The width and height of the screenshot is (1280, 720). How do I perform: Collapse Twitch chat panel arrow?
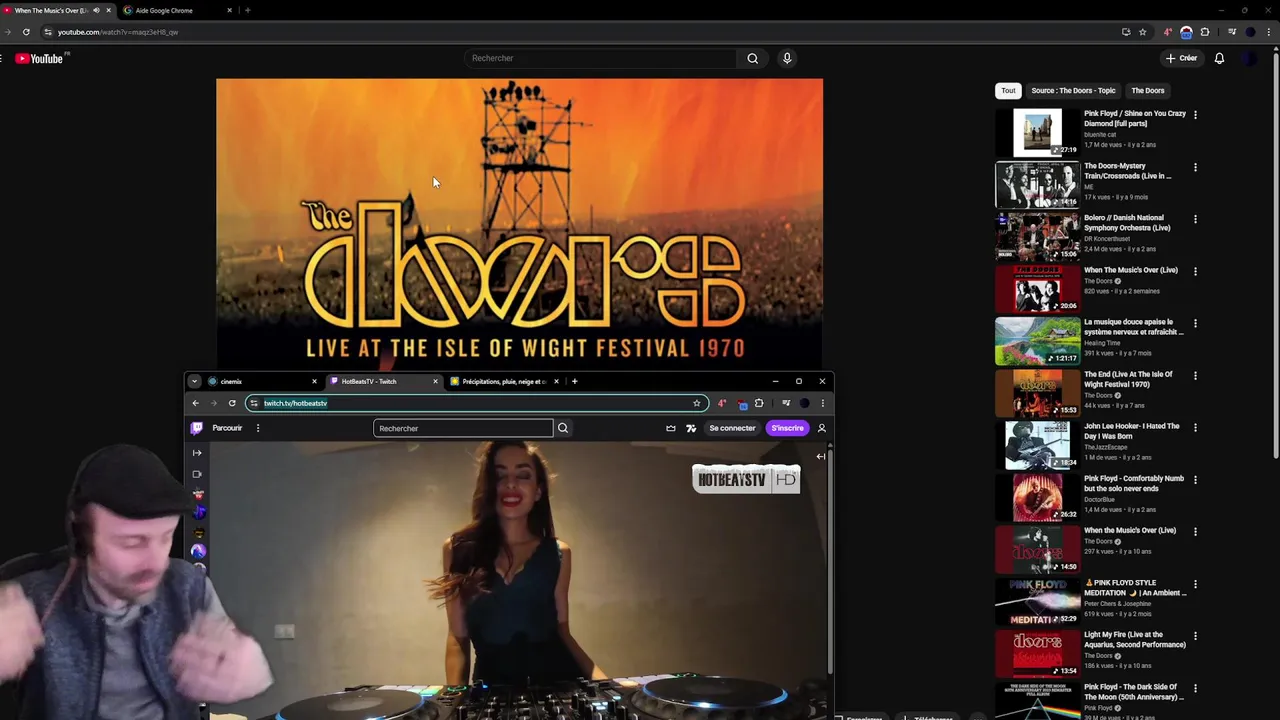821,457
